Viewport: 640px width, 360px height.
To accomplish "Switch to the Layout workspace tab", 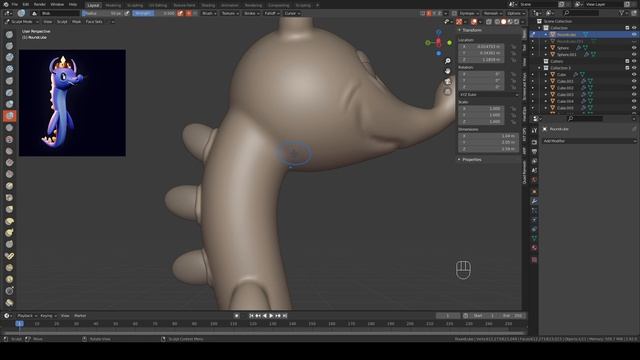I will (93, 5).
